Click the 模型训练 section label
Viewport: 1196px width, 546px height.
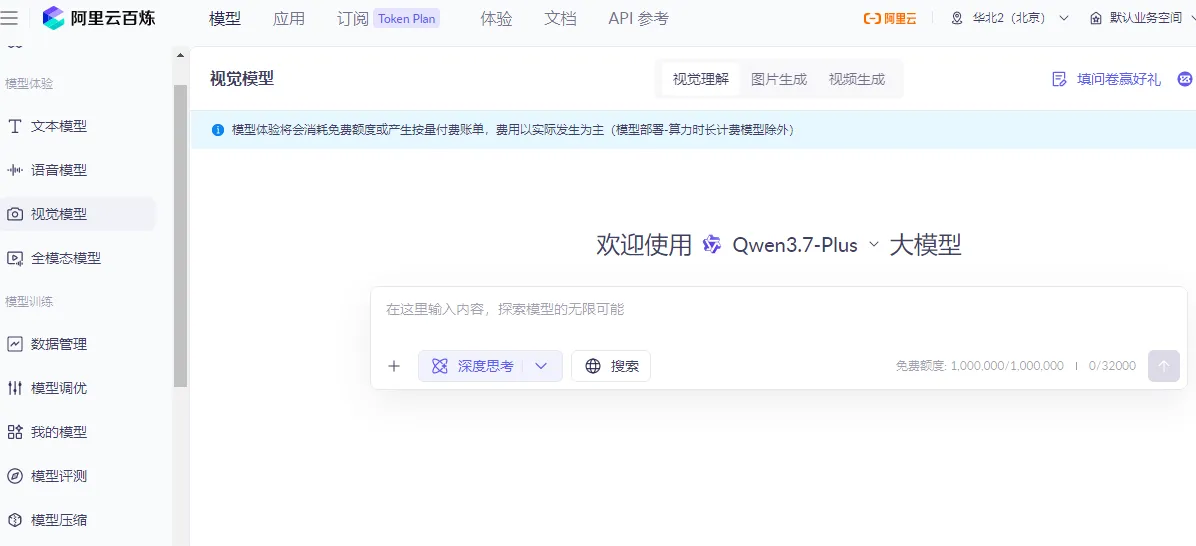29,301
